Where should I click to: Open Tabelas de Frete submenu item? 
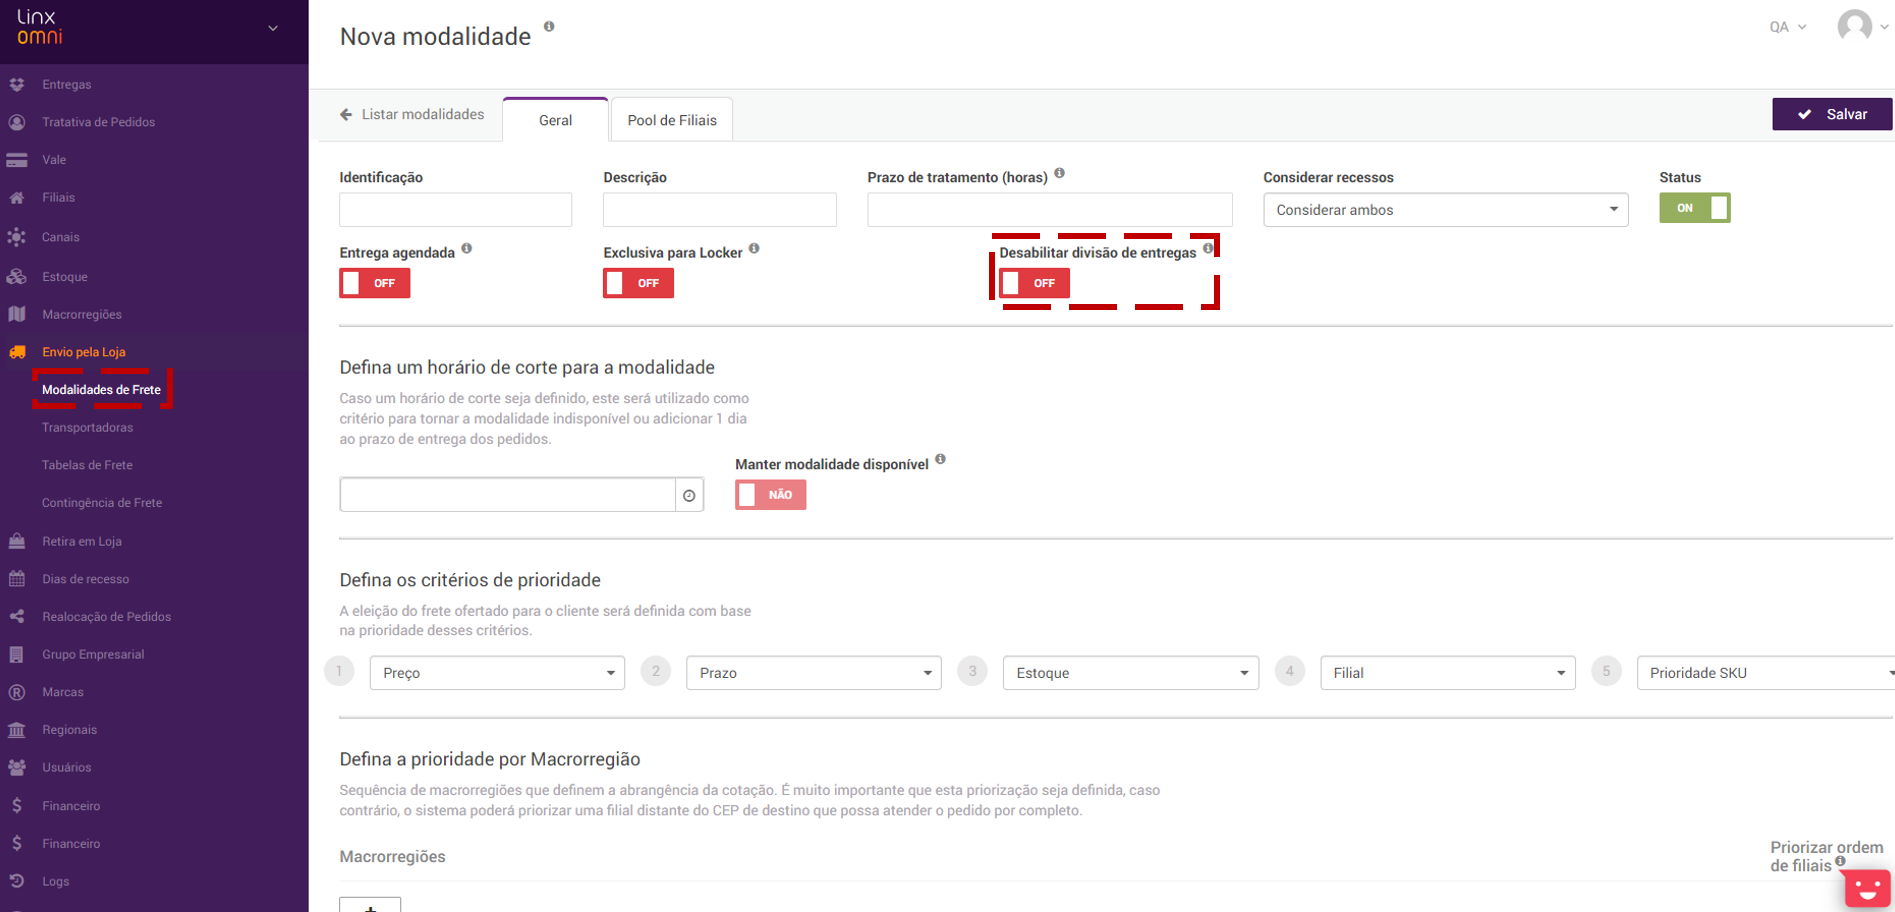point(87,465)
